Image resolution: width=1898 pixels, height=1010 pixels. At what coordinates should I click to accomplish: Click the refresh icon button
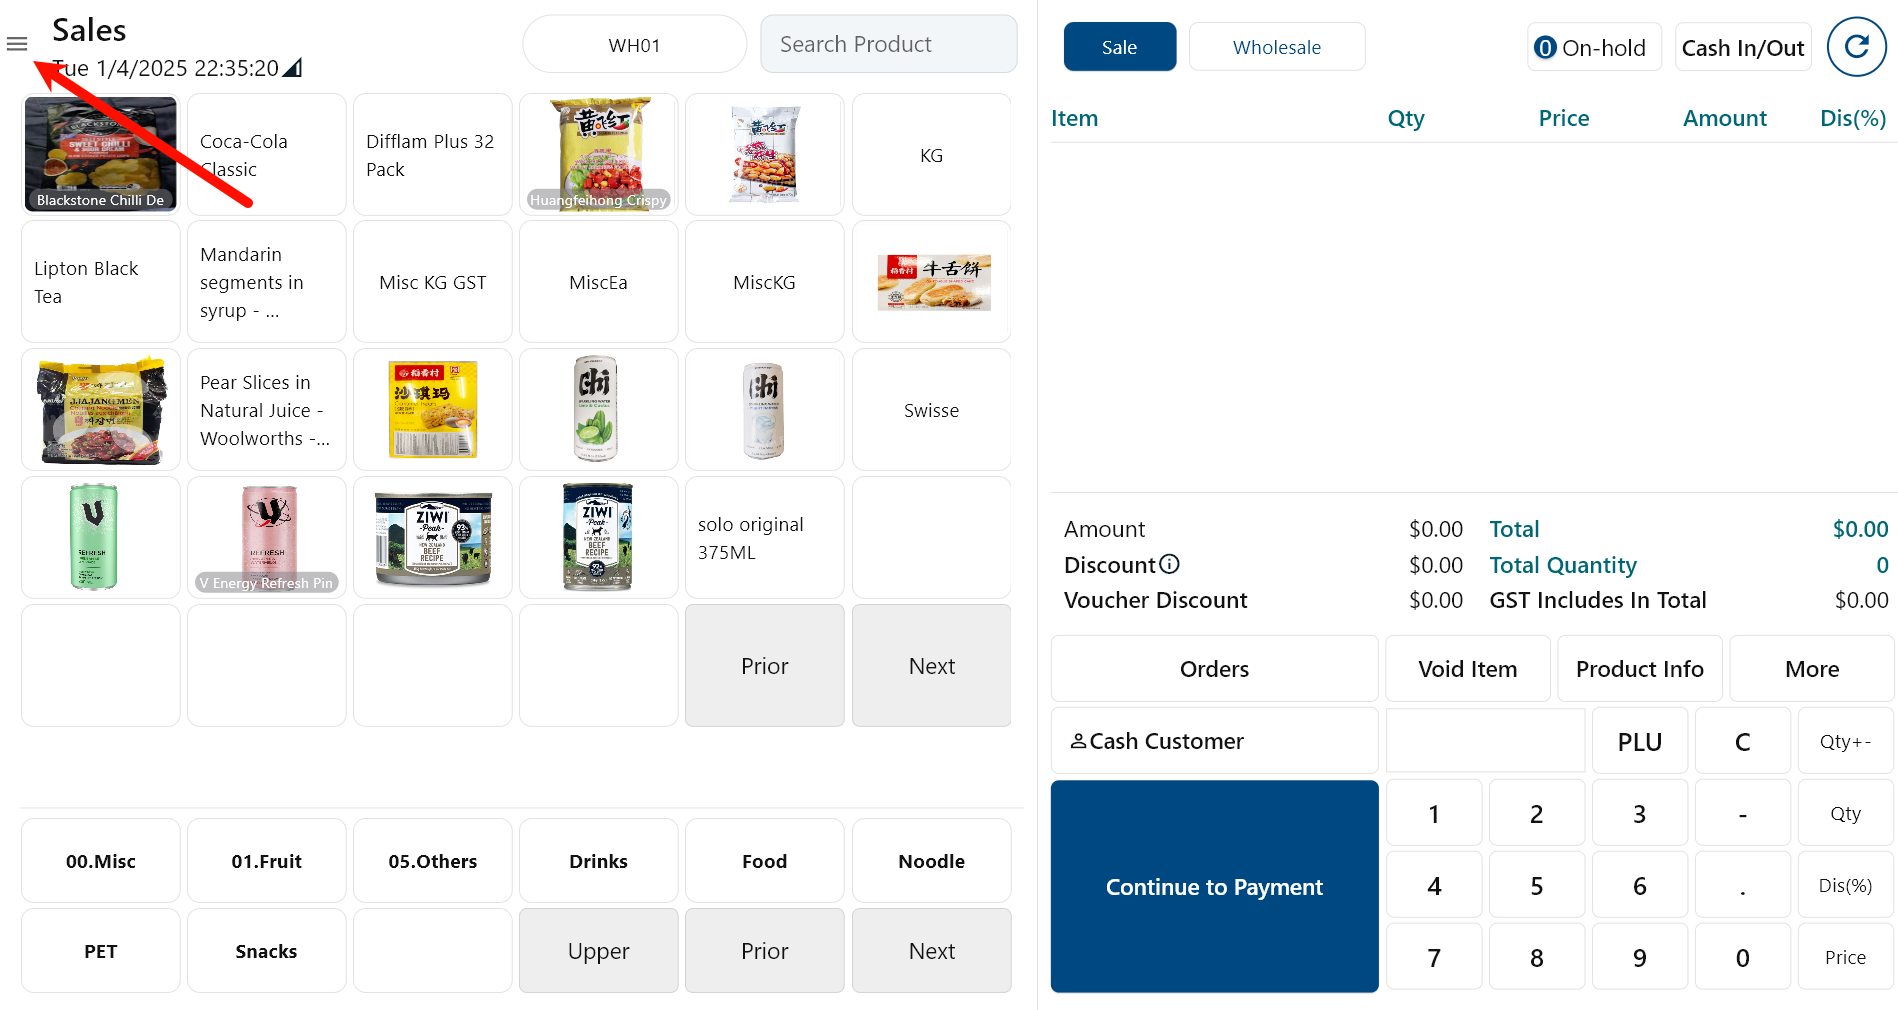(x=1856, y=47)
